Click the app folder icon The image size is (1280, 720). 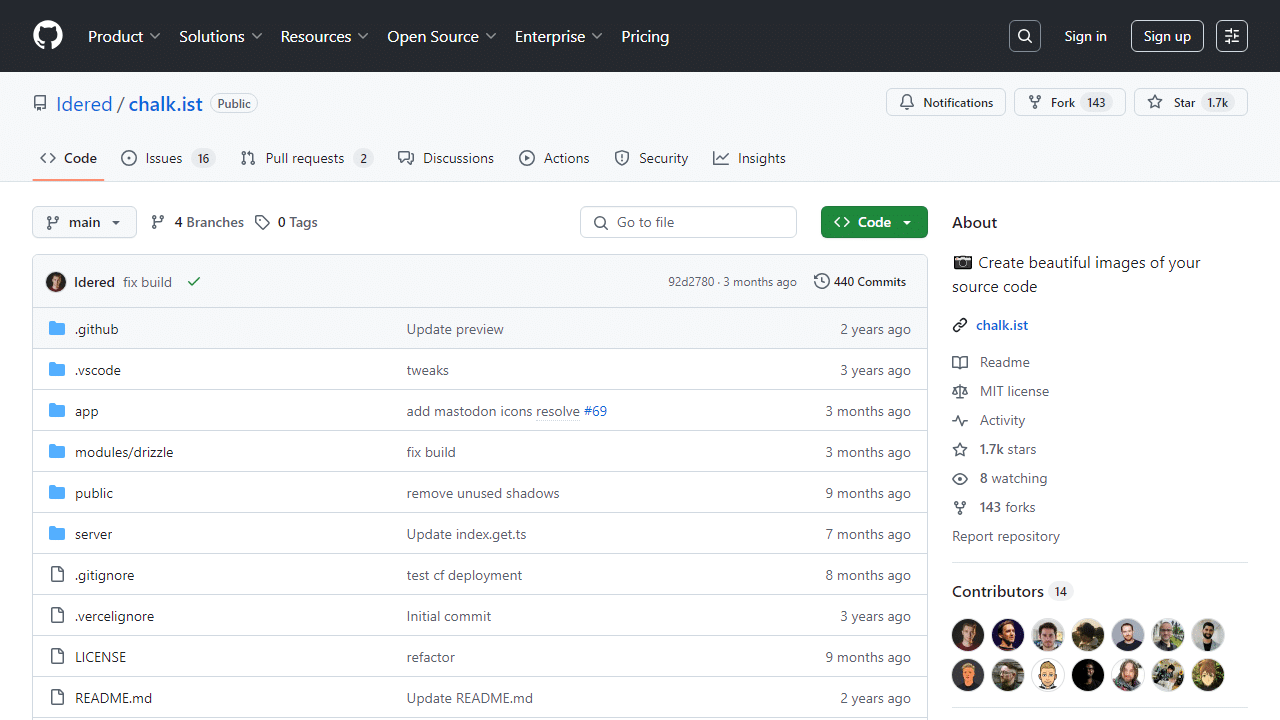coord(57,411)
